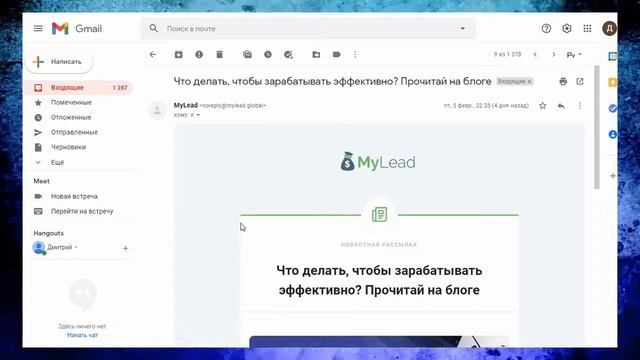The height and width of the screenshot is (360, 640).
Task: Report this email as spam
Action: tap(199, 54)
